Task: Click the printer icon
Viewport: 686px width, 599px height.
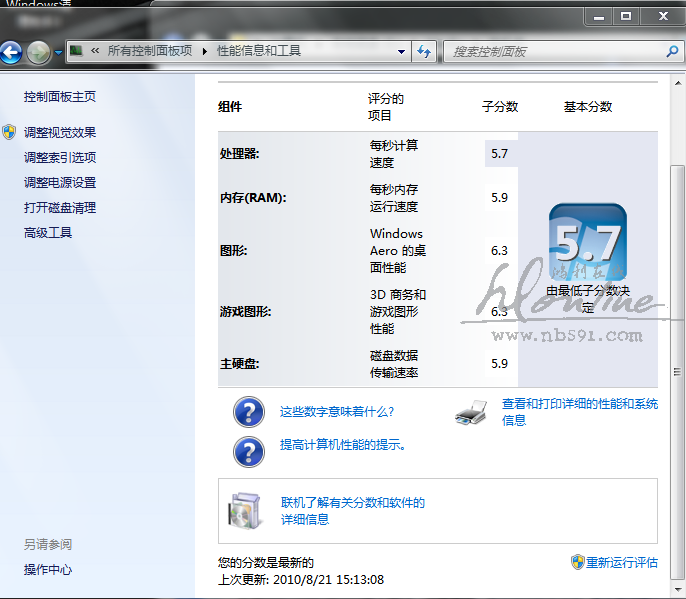Action: [x=471, y=411]
